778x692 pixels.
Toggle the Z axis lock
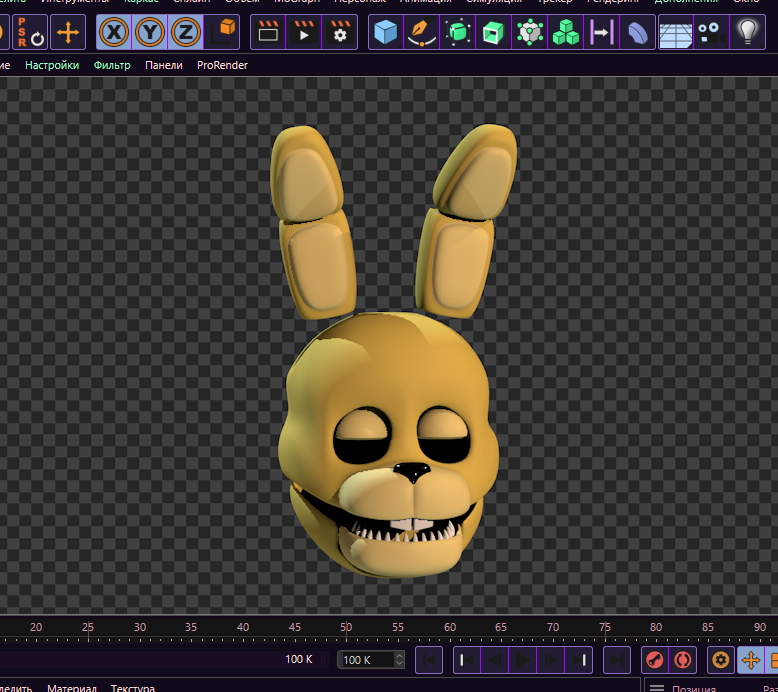click(186, 32)
